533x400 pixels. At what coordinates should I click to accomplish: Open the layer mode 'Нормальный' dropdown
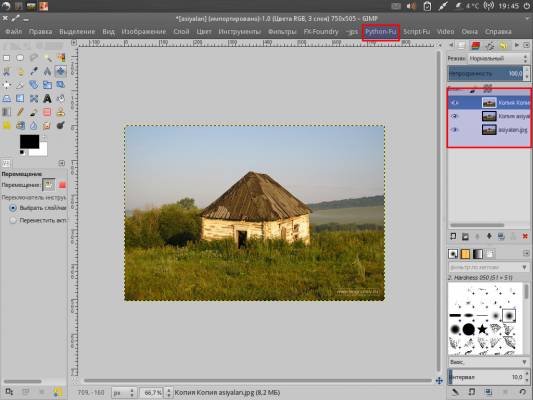click(x=498, y=58)
